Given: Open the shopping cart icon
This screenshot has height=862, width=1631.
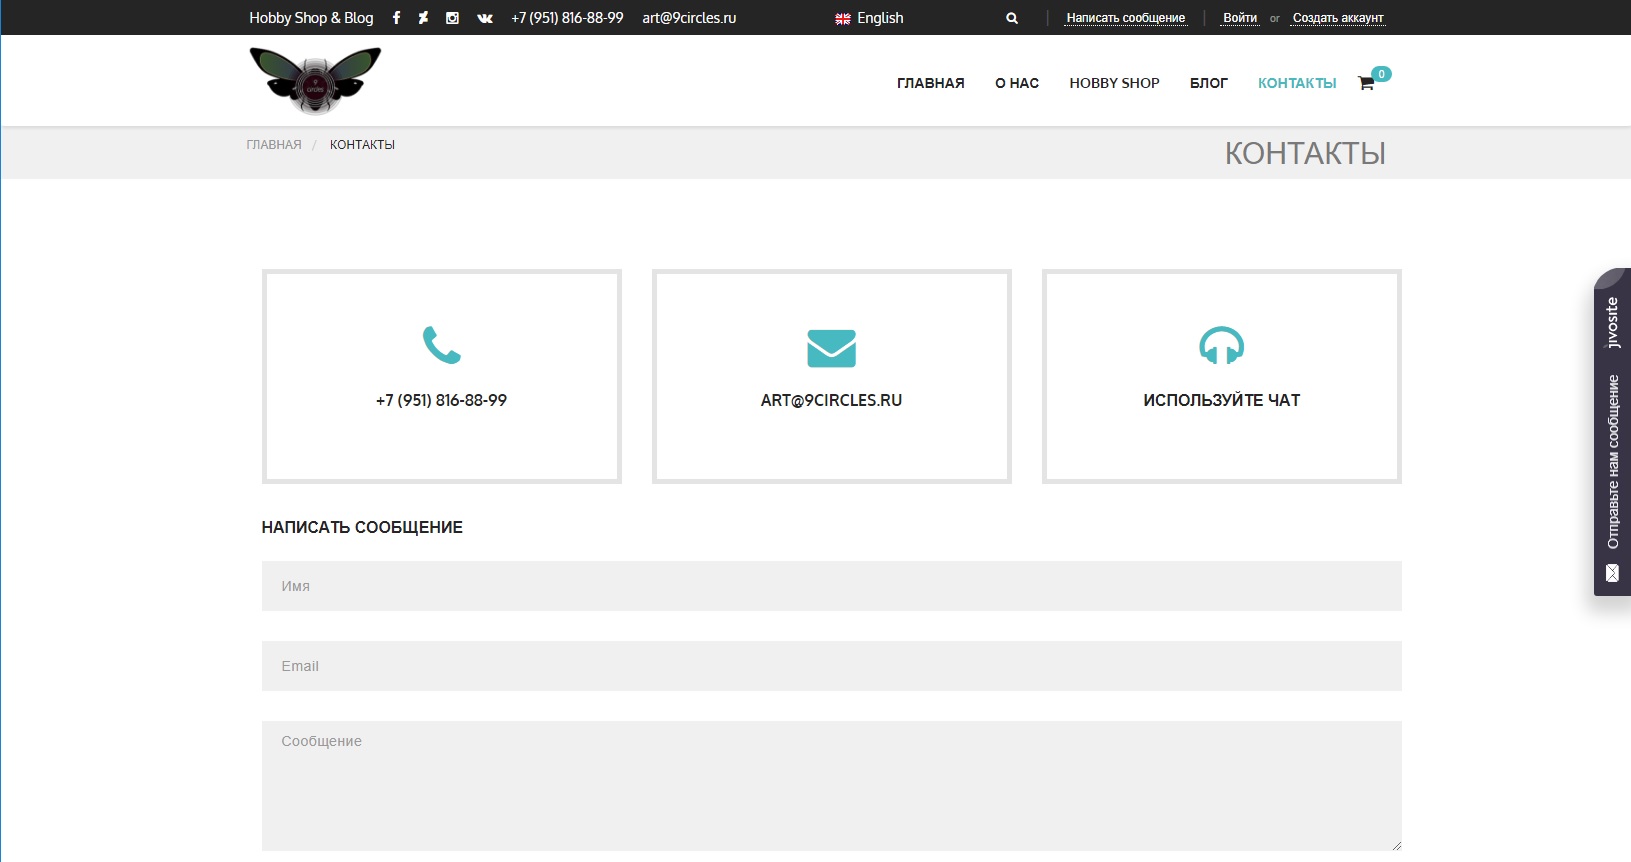Looking at the screenshot, I should [1366, 83].
